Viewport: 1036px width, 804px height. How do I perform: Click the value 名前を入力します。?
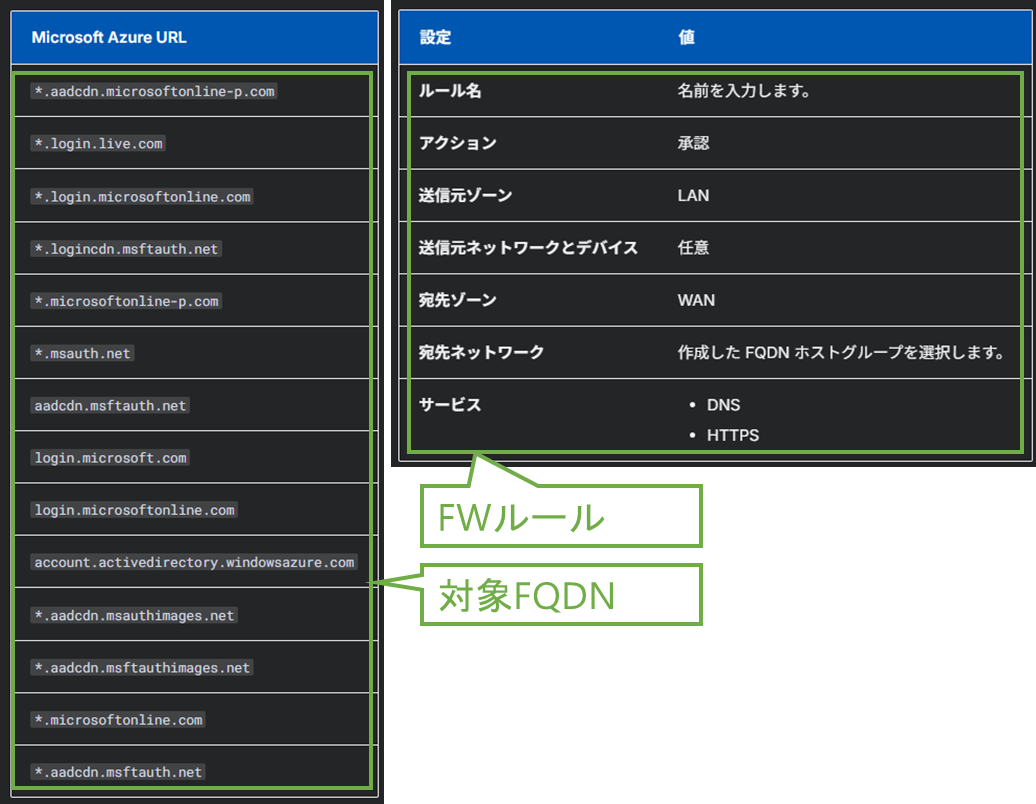[744, 91]
